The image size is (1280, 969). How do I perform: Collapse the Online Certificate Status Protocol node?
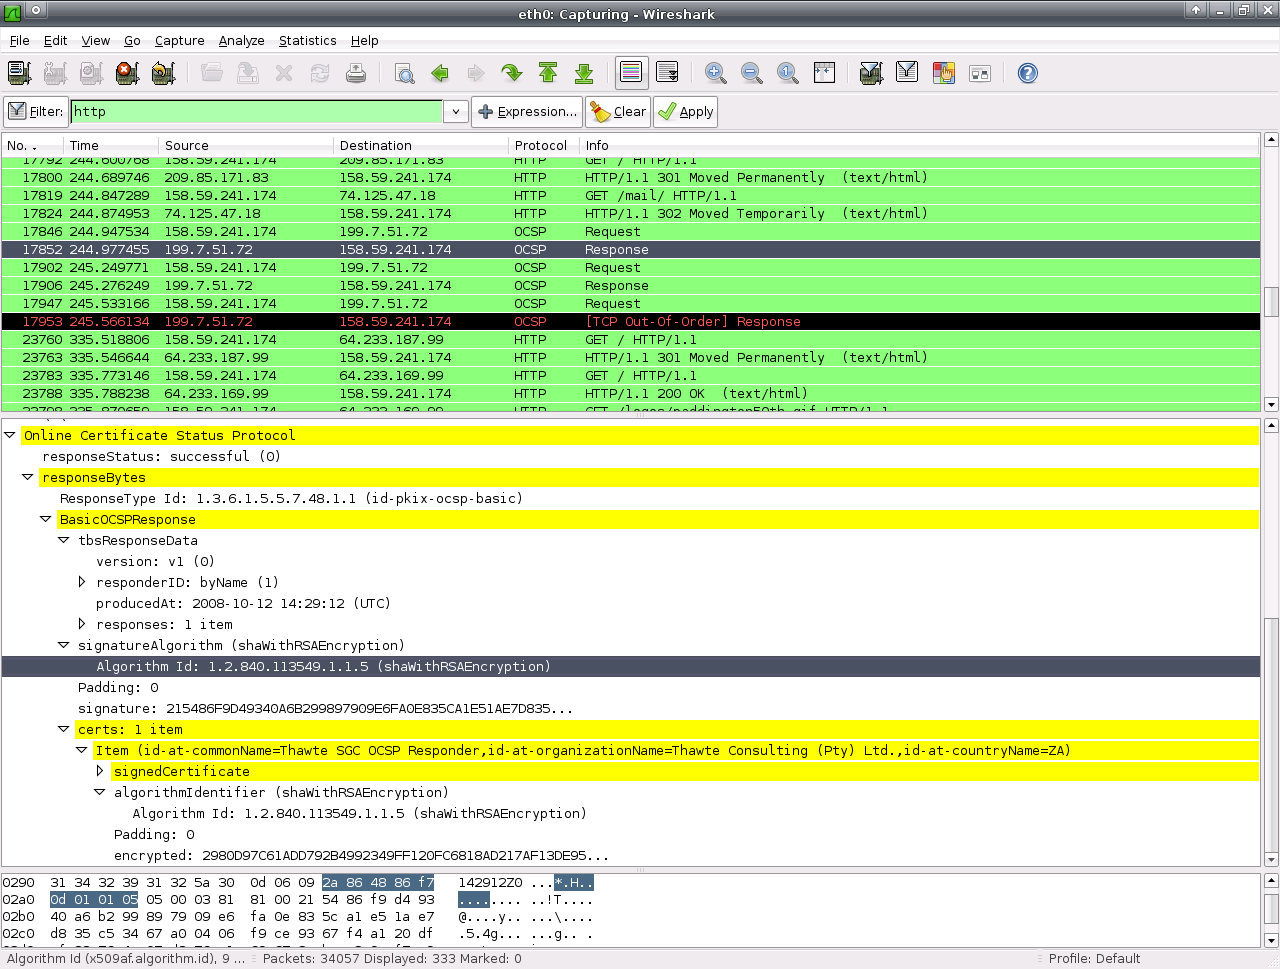10,435
